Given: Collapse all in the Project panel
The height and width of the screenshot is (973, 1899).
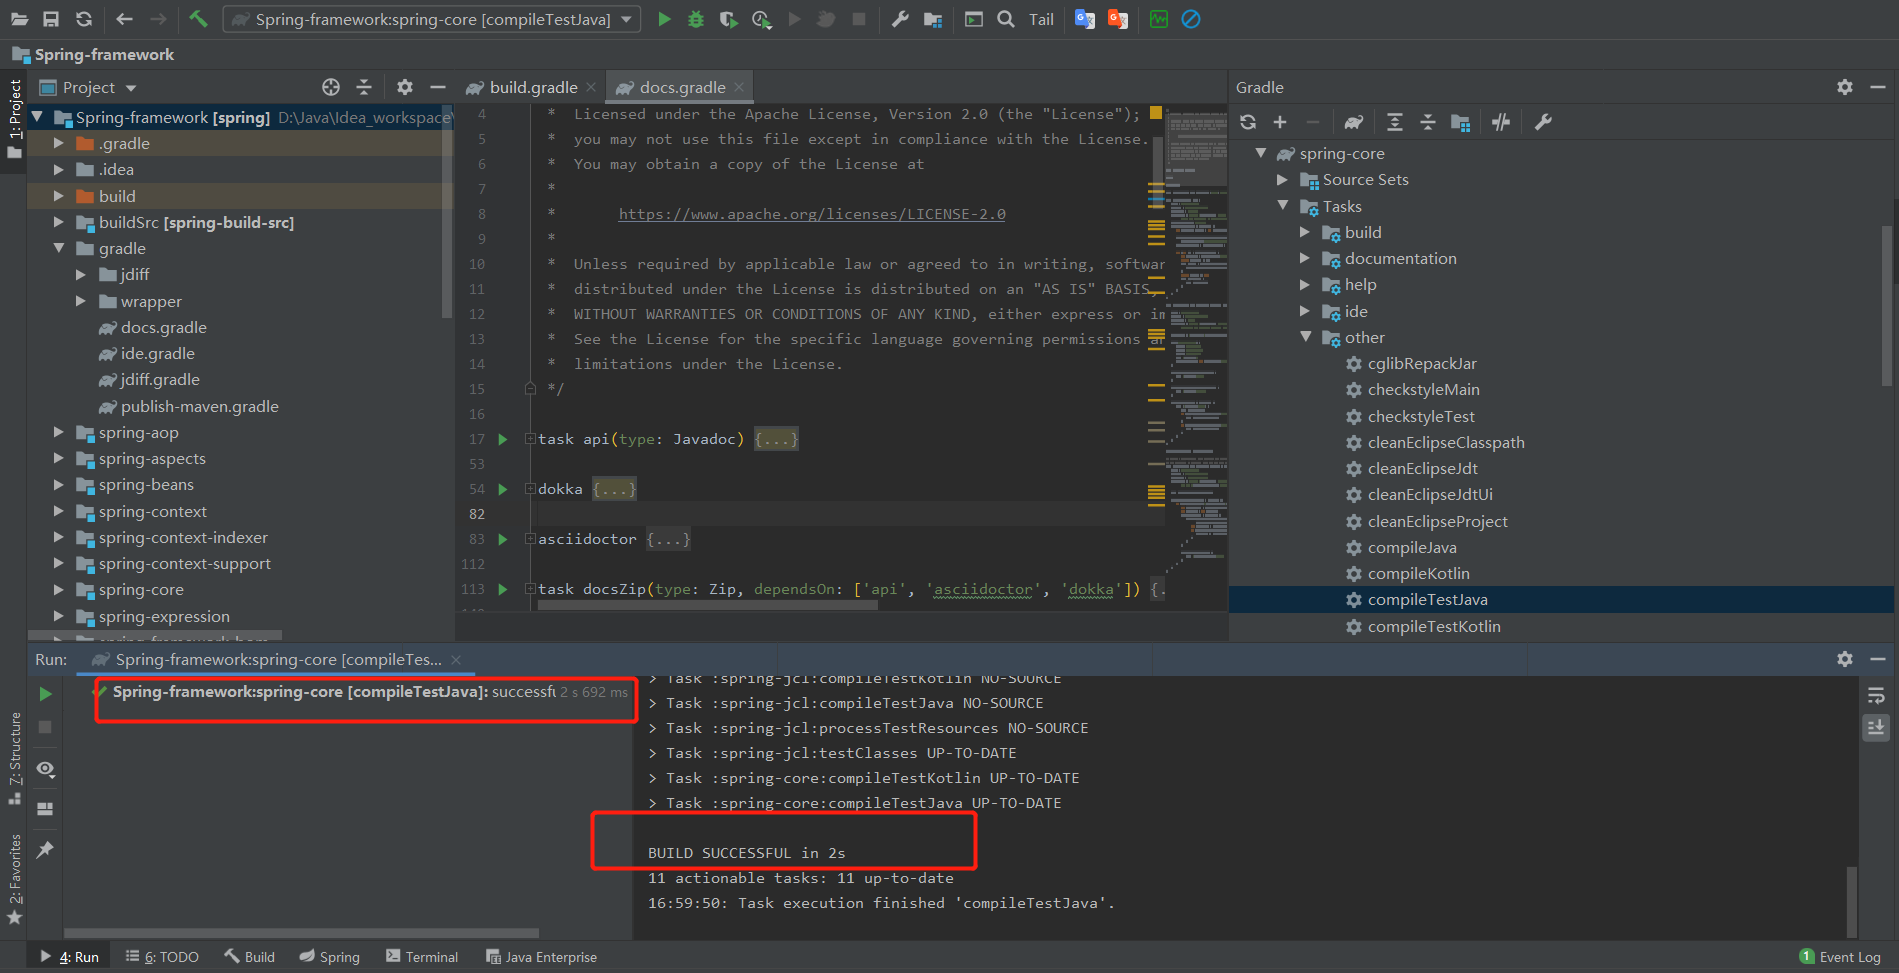Looking at the screenshot, I should (364, 87).
